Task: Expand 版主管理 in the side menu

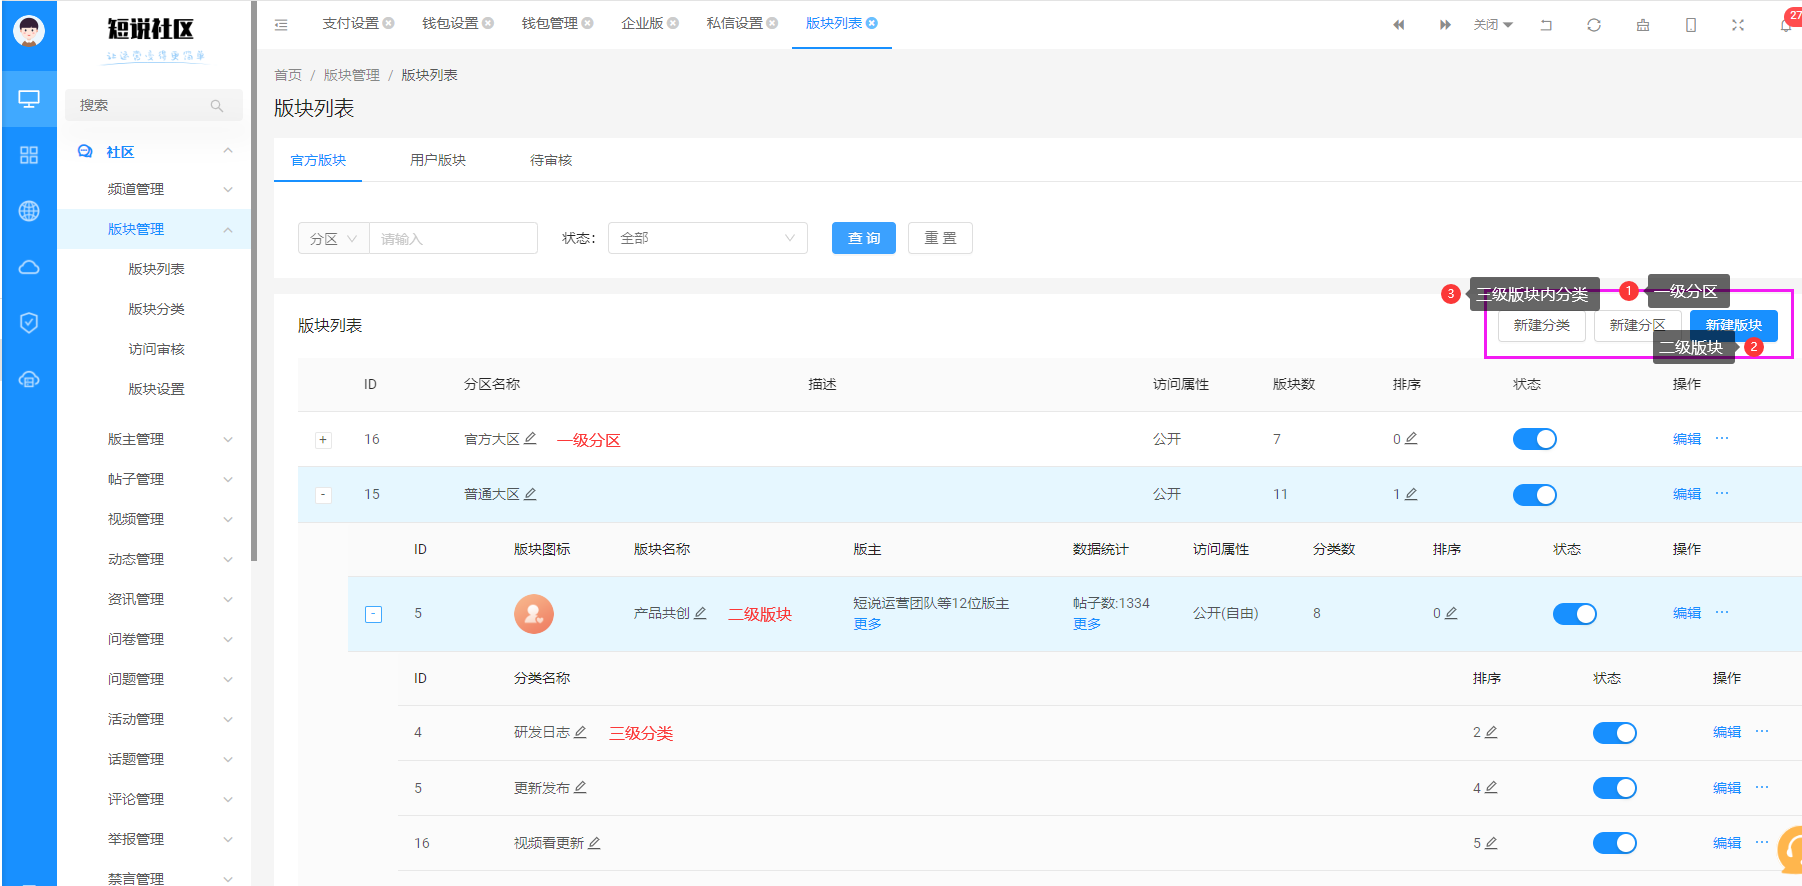Action: coord(156,439)
